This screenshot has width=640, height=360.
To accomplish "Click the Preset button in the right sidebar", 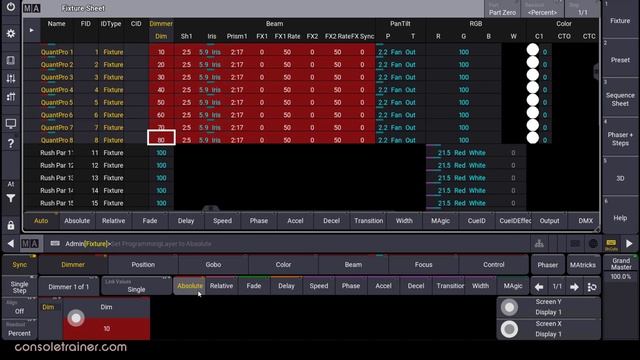I will pos(620,60).
